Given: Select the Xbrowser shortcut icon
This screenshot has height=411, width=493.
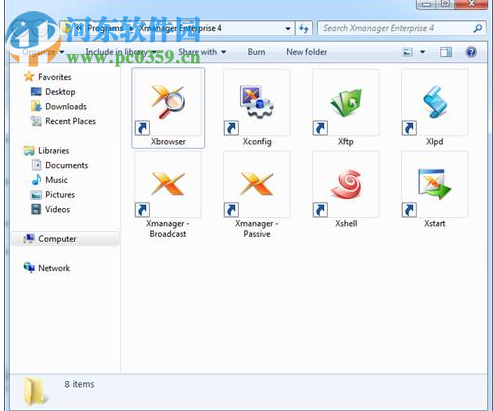Looking at the screenshot, I should click(x=168, y=108).
